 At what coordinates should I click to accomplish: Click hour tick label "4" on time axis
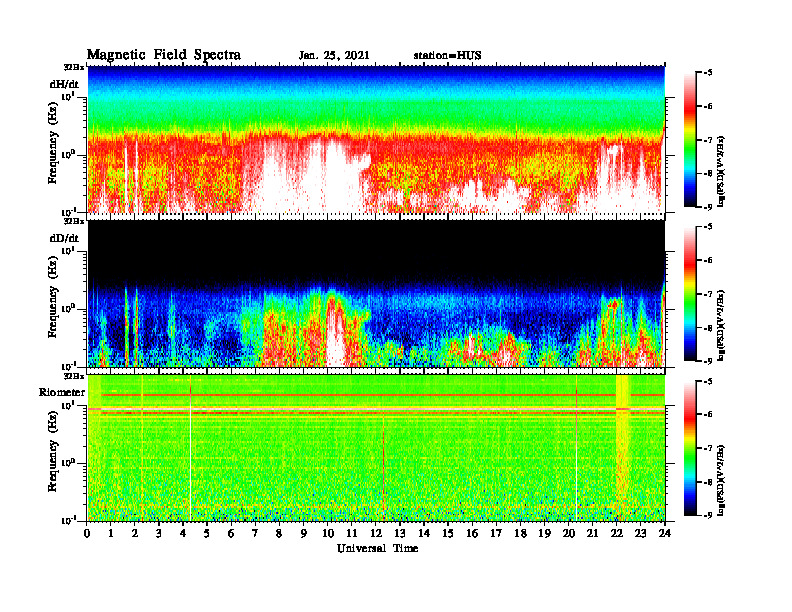(183, 534)
